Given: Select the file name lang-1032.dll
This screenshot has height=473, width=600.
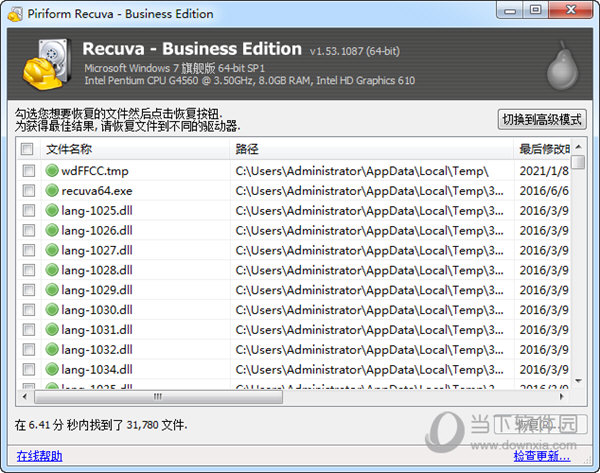Looking at the screenshot, I should [97, 350].
